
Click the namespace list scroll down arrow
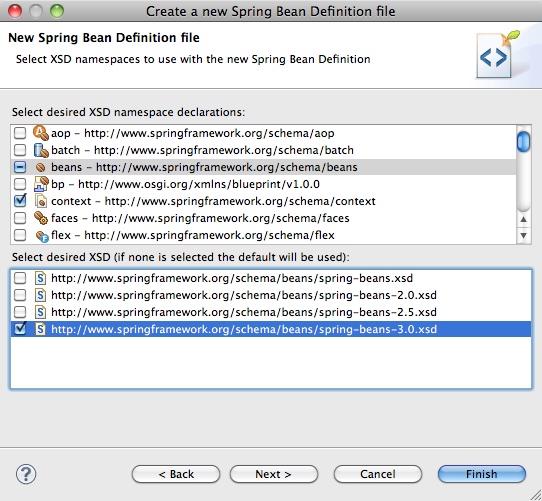coord(523,235)
